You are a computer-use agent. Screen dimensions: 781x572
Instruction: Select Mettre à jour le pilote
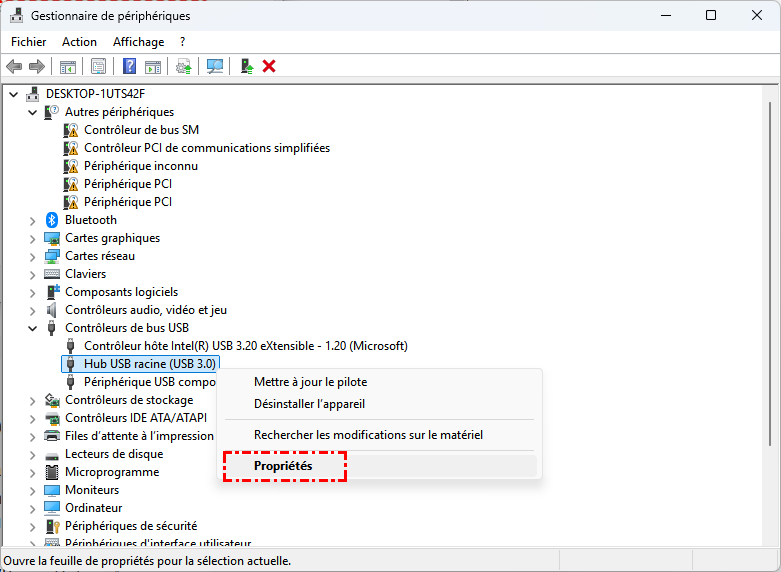coord(310,382)
